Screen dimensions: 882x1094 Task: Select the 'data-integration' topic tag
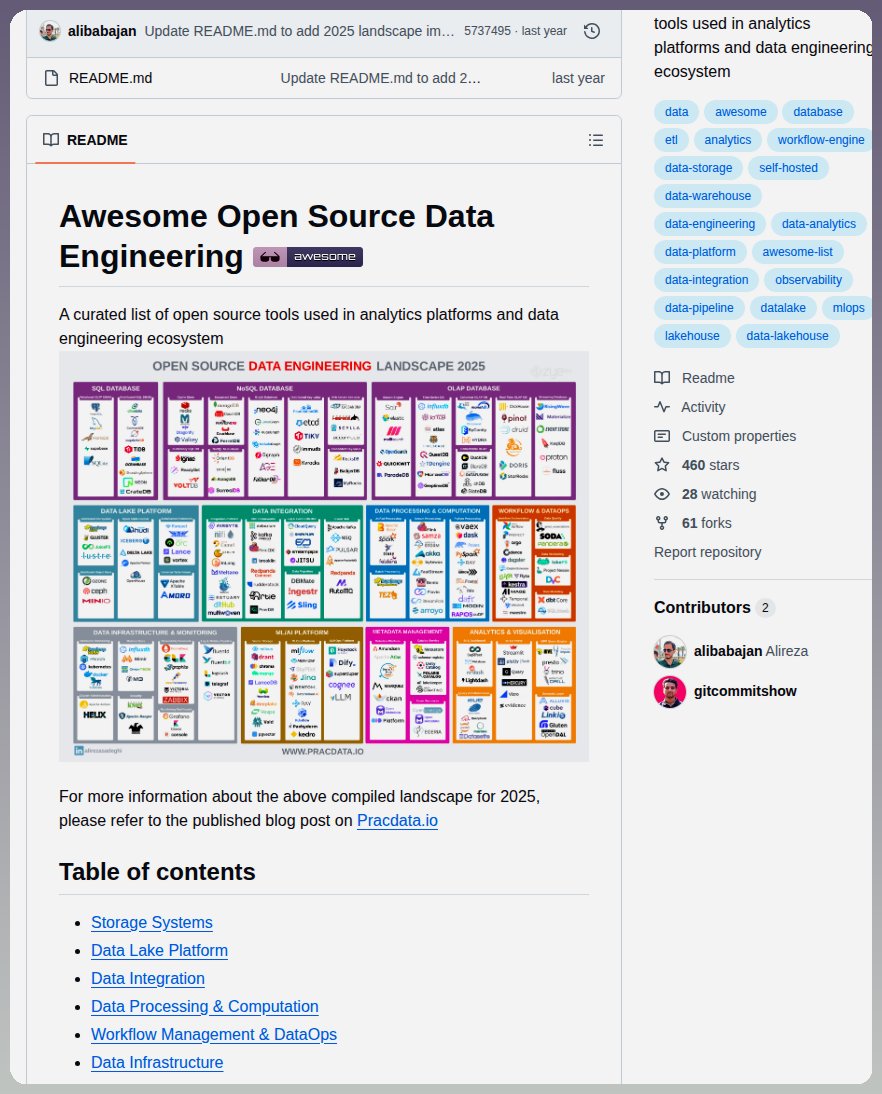[706, 279]
